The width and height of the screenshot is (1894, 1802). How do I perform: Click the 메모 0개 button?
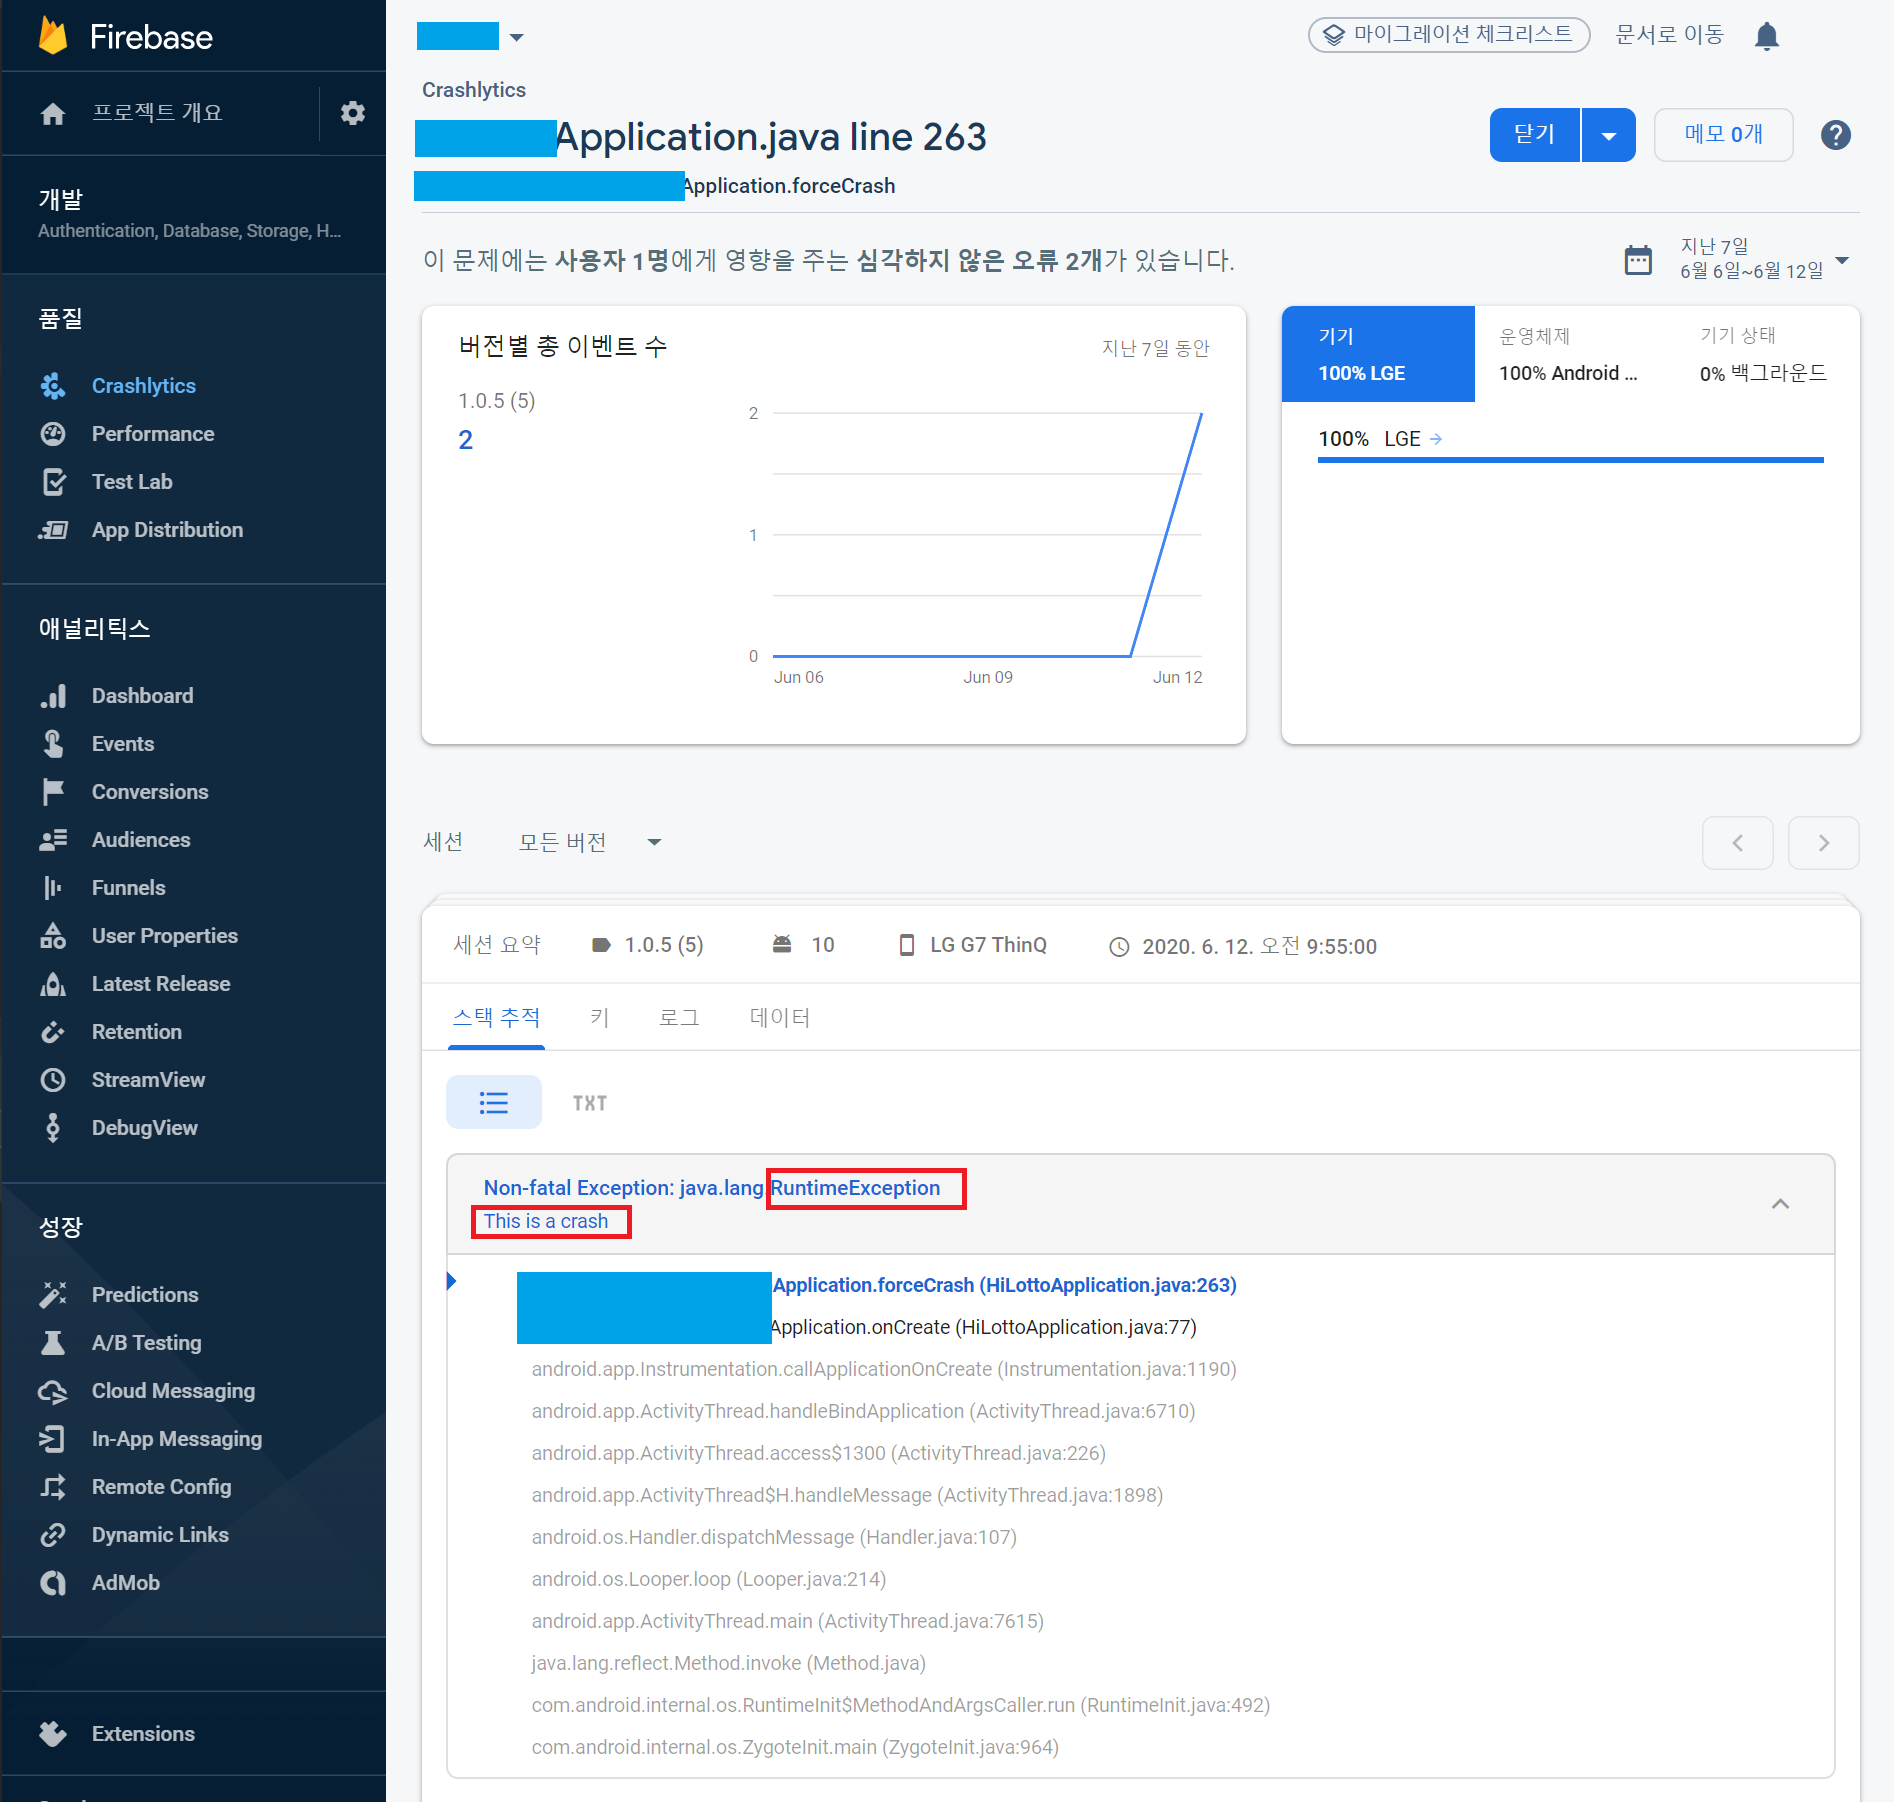tap(1723, 135)
